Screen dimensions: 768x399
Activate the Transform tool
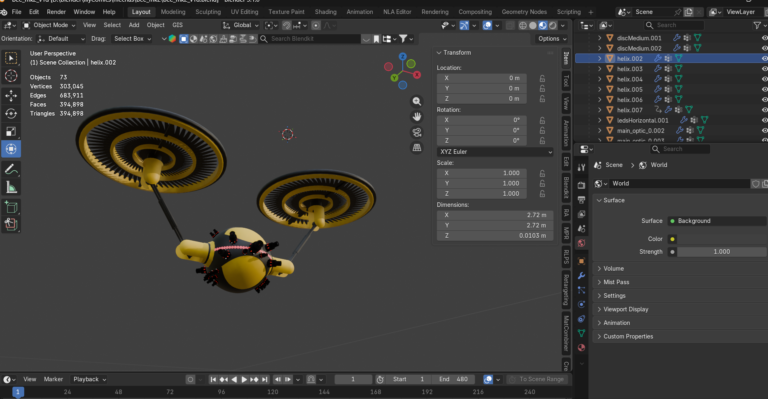11,149
